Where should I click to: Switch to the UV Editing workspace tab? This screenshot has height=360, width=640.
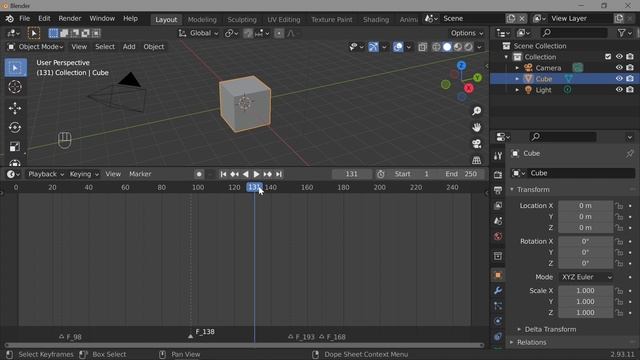[284, 20]
